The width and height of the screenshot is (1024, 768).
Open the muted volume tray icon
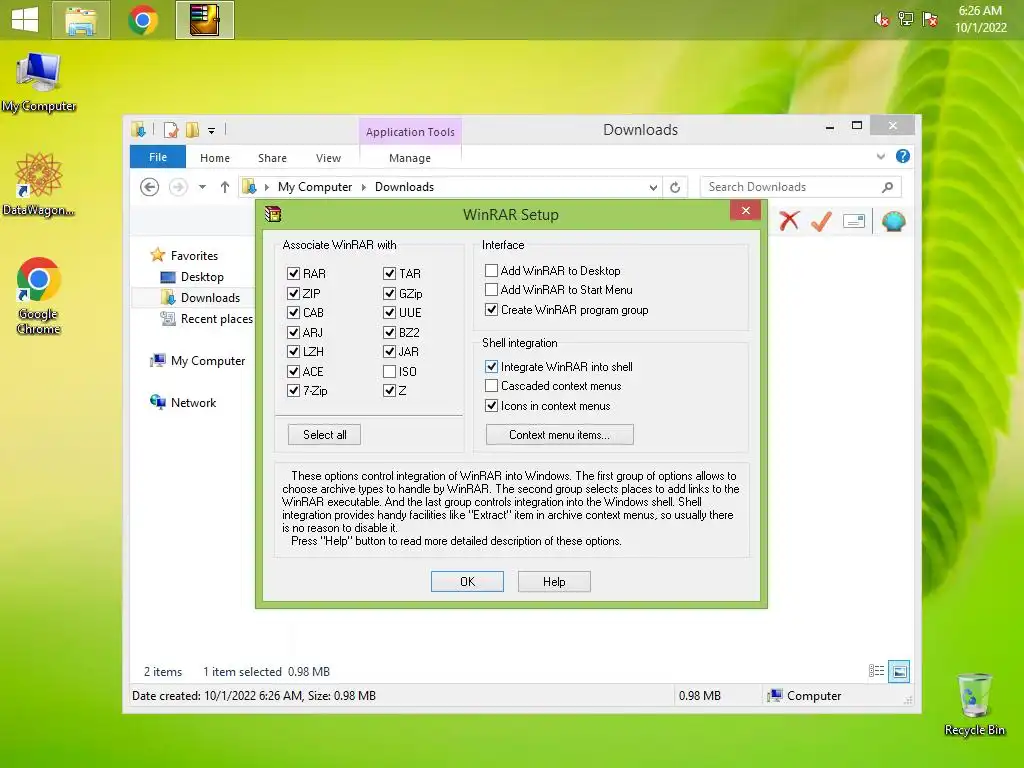point(882,20)
